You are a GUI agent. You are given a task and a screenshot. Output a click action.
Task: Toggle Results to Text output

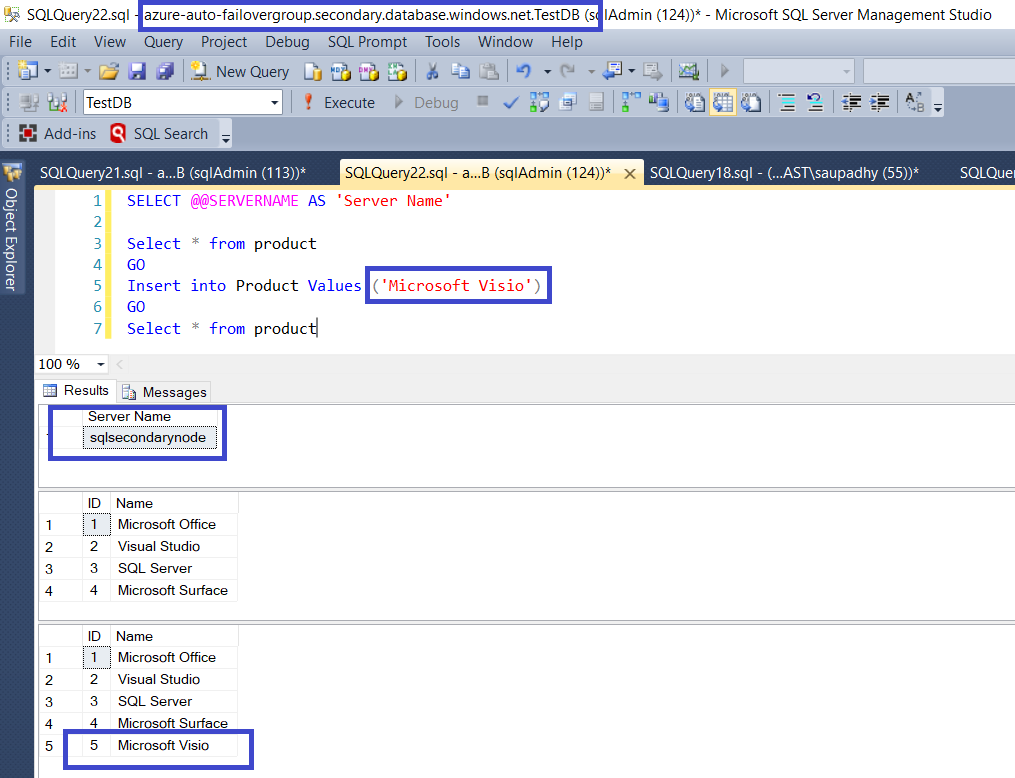coord(694,102)
